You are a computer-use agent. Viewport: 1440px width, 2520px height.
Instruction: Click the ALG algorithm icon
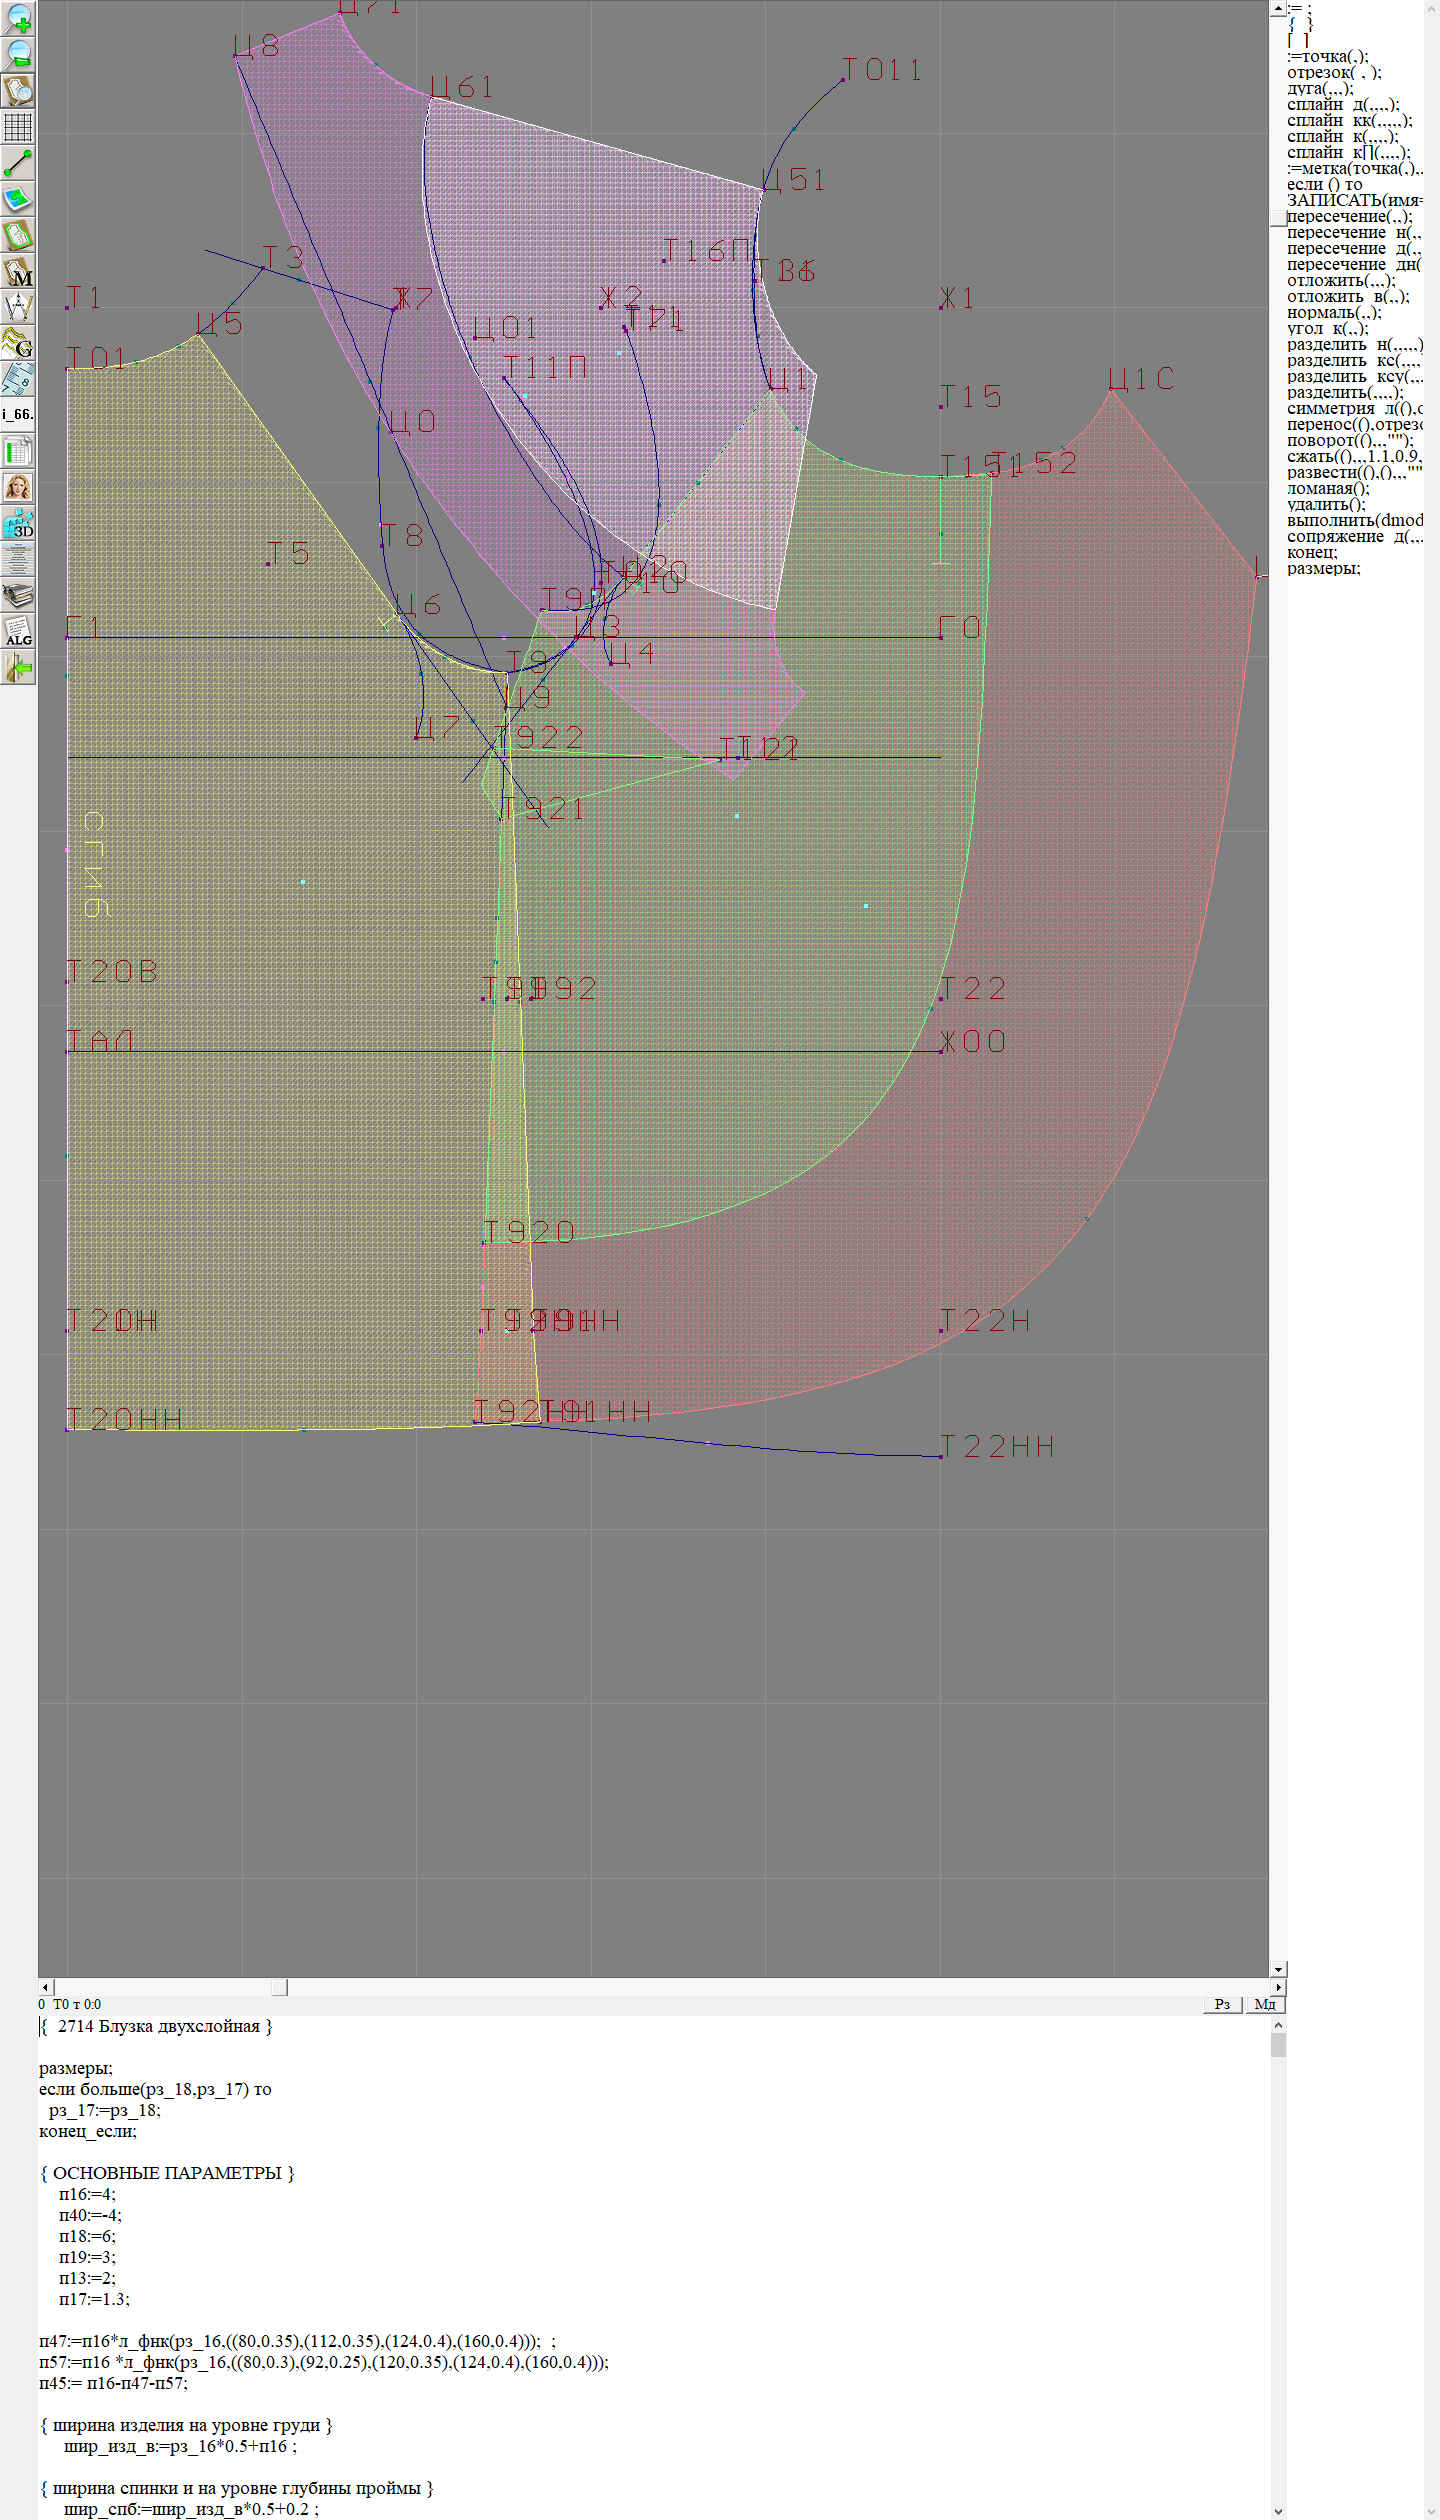point(18,632)
